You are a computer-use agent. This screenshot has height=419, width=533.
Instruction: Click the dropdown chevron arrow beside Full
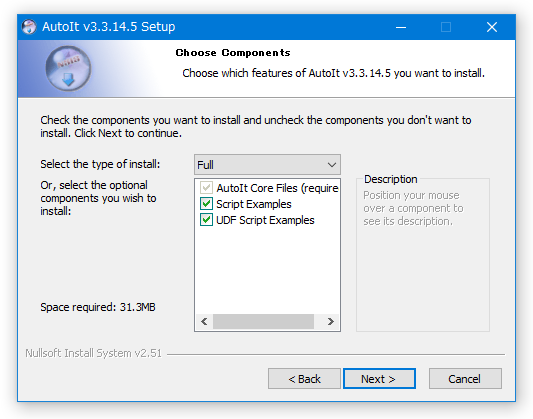coord(332,165)
